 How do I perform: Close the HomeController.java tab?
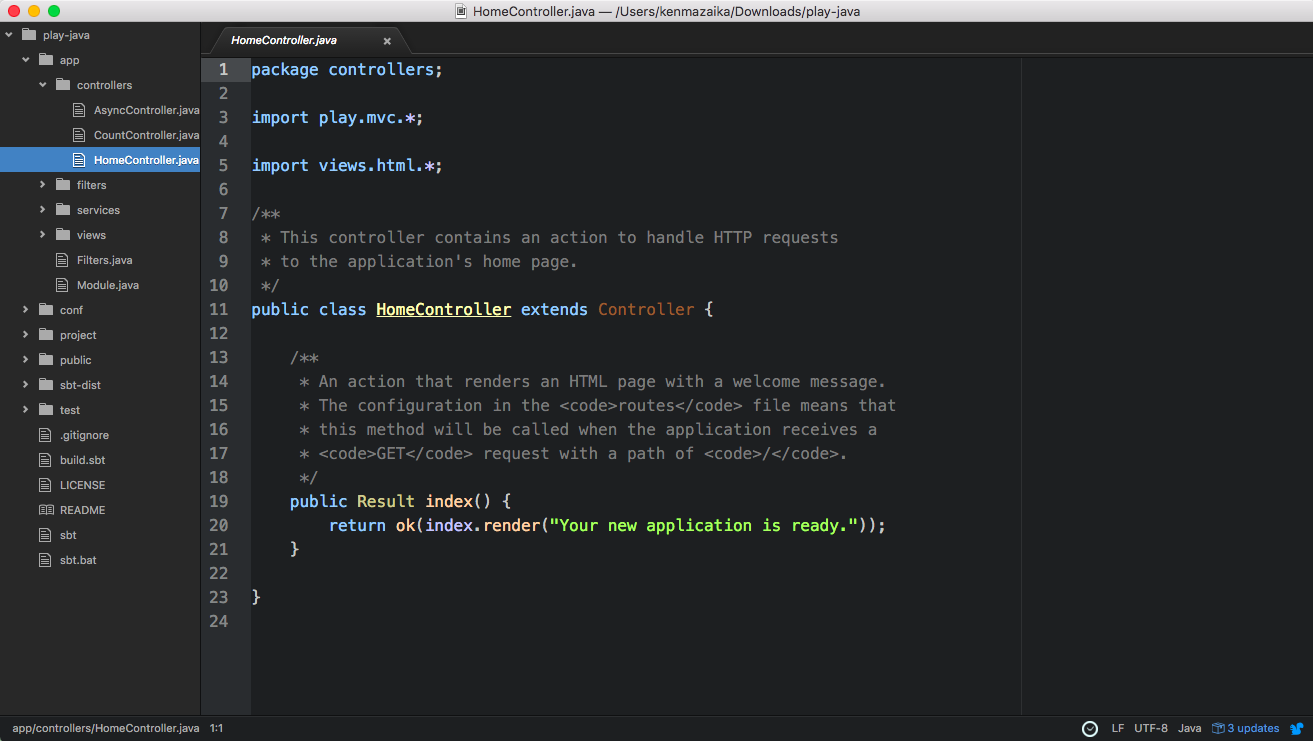[387, 41]
